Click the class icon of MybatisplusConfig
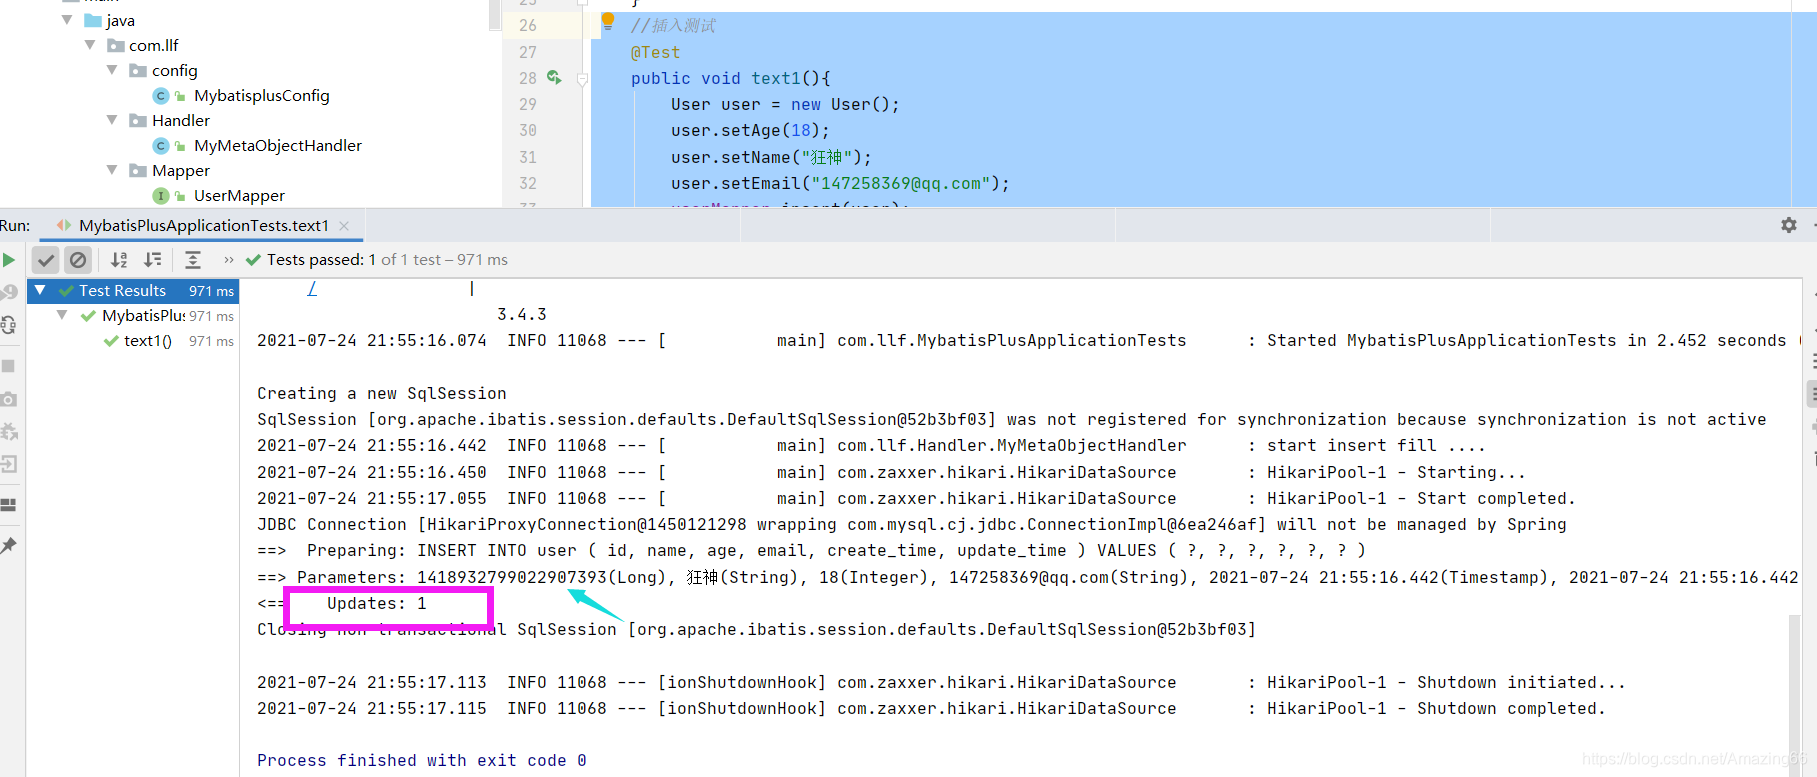The image size is (1817, 777). pyautogui.click(x=161, y=96)
